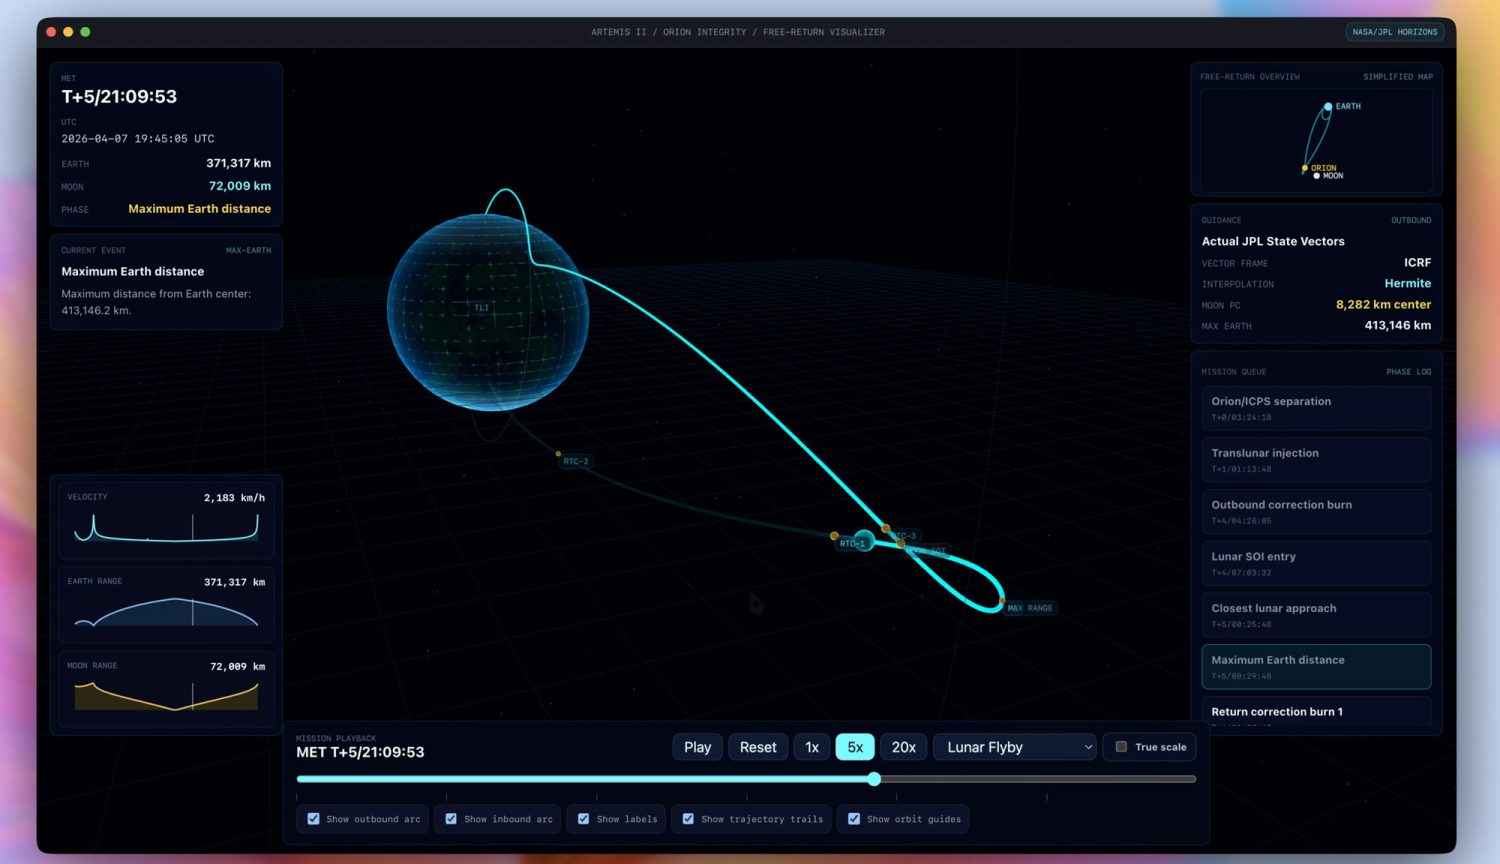
Task: Click the 2,183 km/h velocity value
Action: coord(234,498)
